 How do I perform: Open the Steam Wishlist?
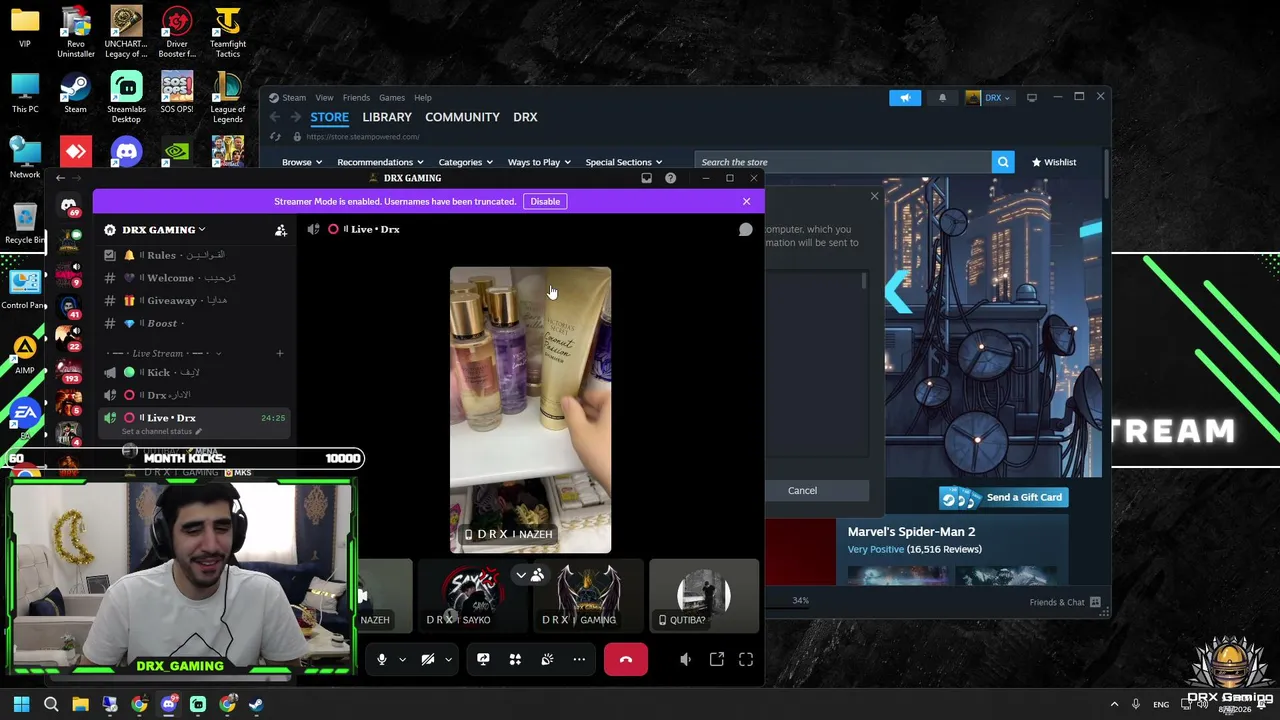tap(1054, 162)
